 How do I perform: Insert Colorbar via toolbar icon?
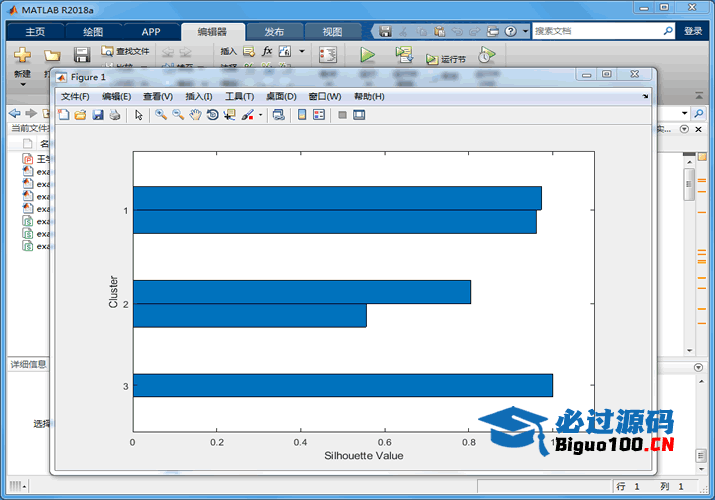[x=302, y=115]
